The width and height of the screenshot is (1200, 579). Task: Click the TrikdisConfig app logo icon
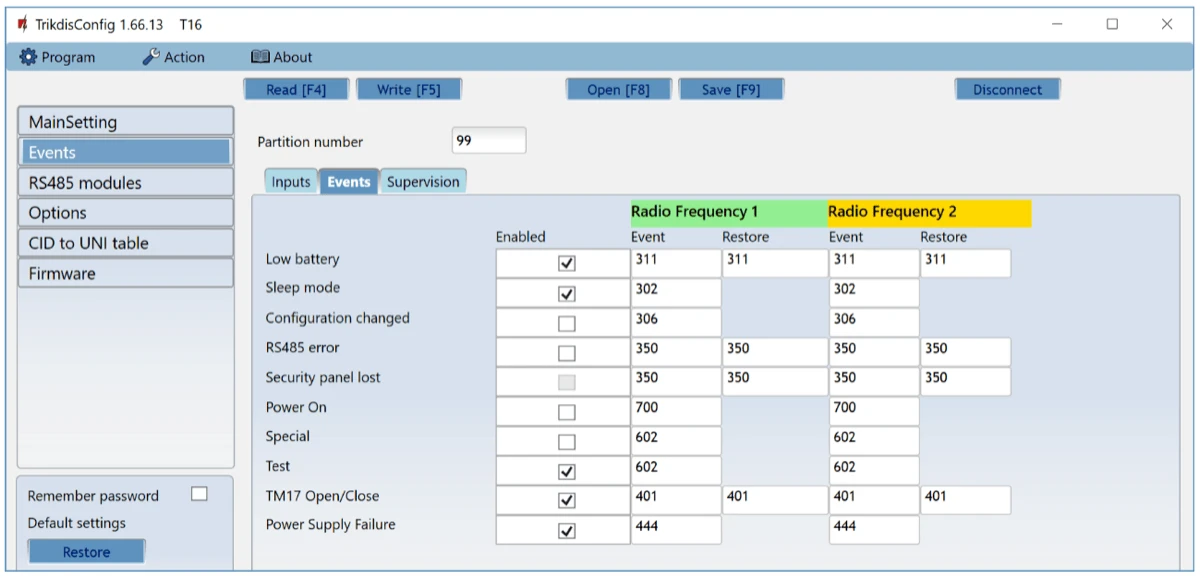tap(23, 24)
